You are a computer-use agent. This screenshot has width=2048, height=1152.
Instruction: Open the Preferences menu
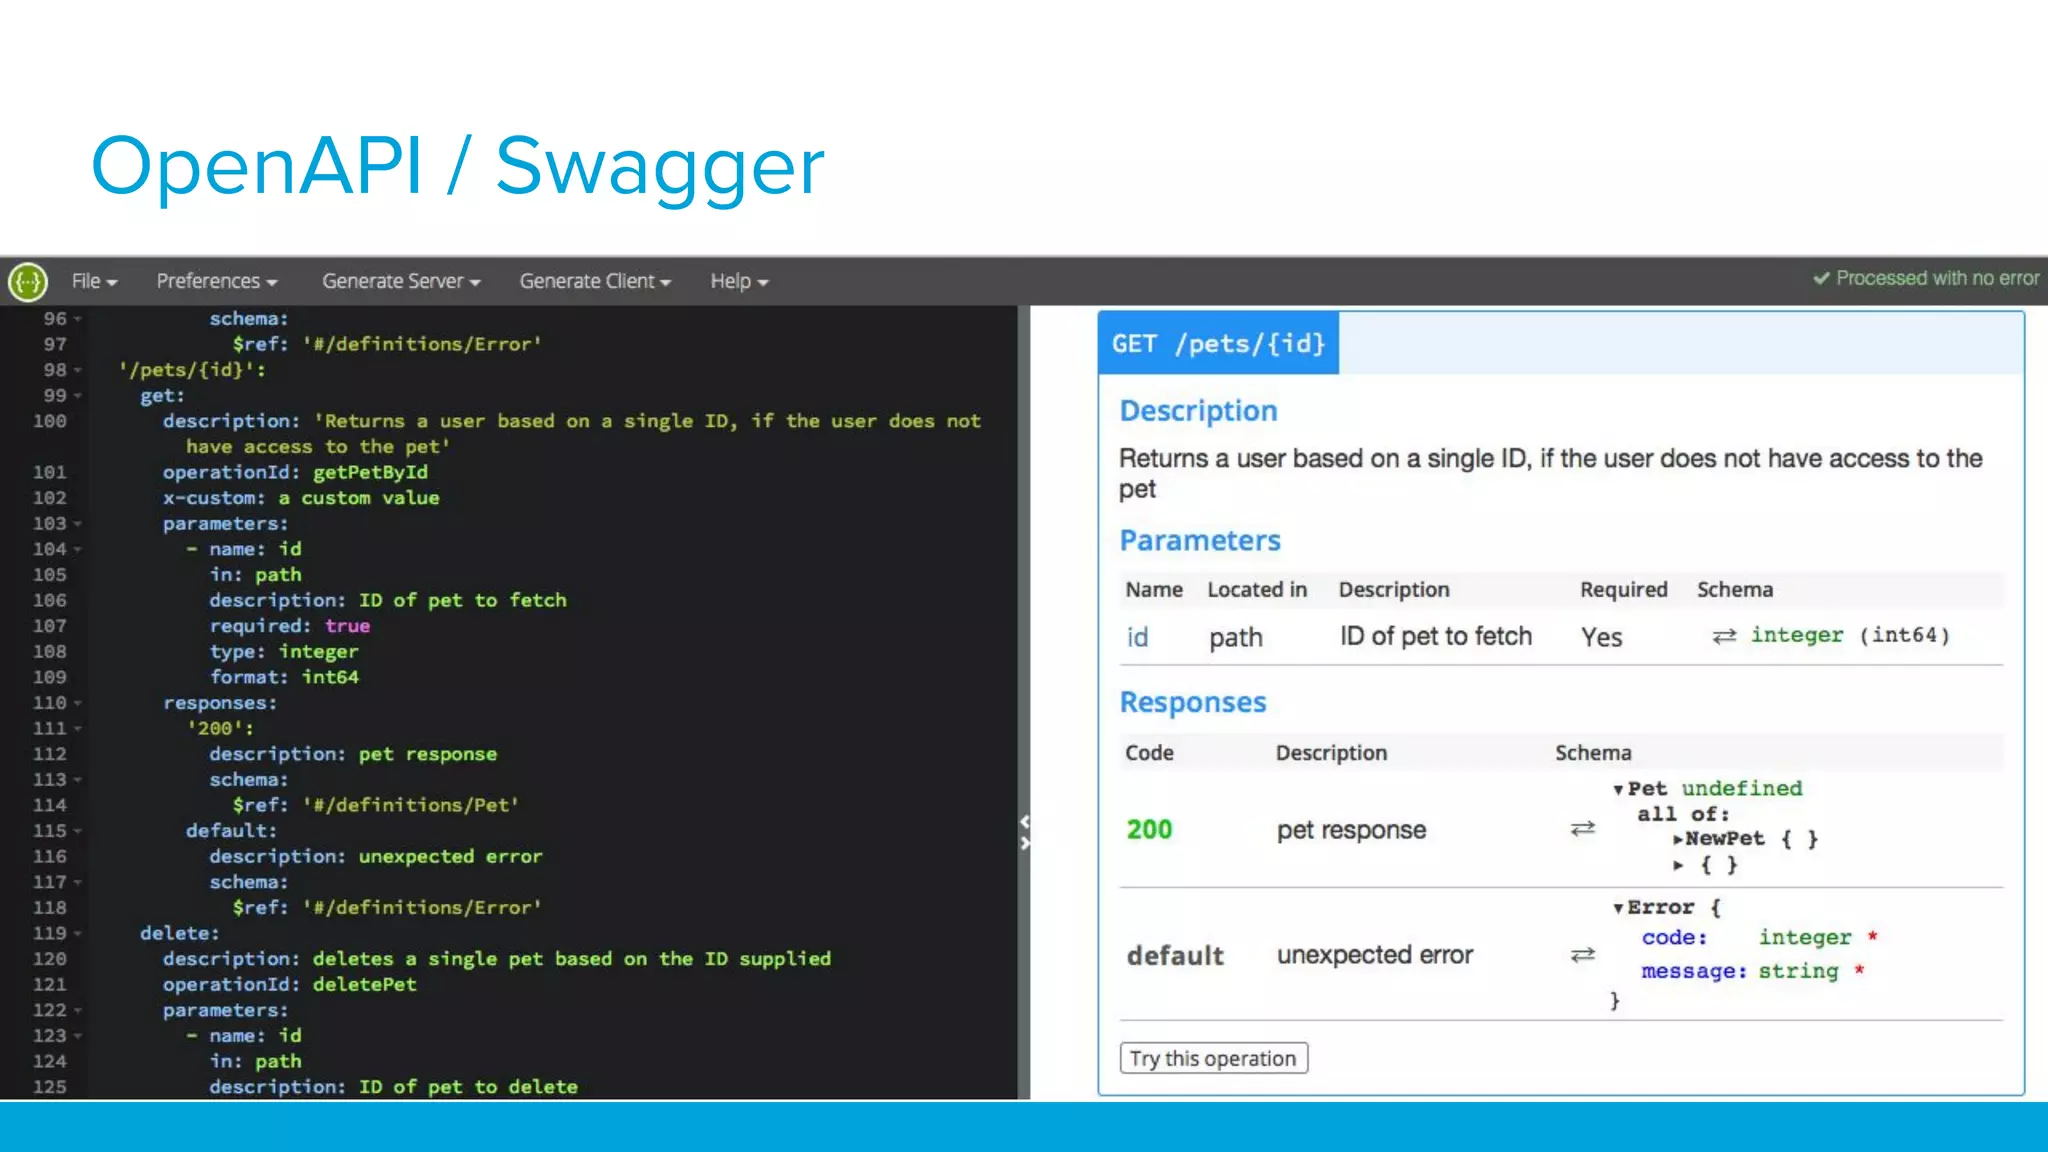[x=216, y=282]
